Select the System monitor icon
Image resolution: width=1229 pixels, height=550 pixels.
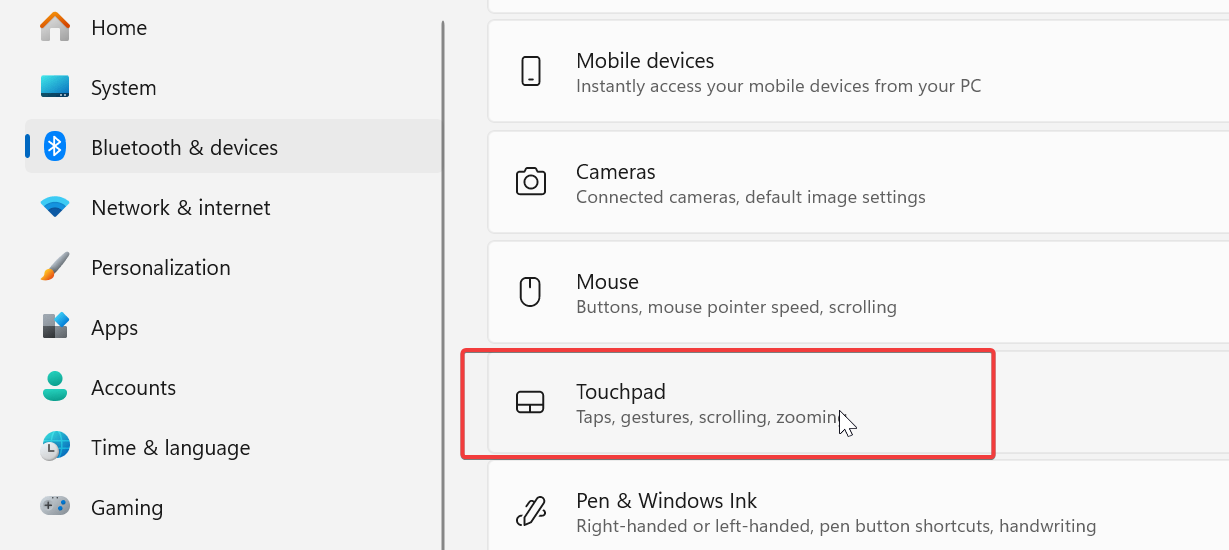(55, 87)
